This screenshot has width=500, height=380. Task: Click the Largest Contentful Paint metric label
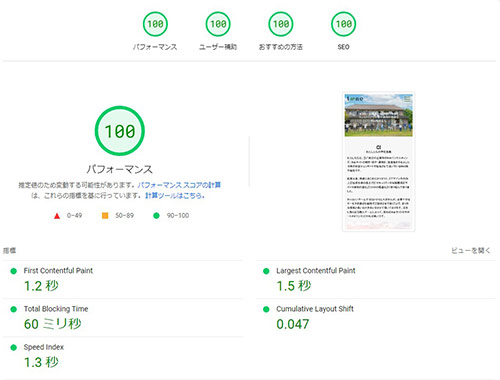(x=316, y=271)
